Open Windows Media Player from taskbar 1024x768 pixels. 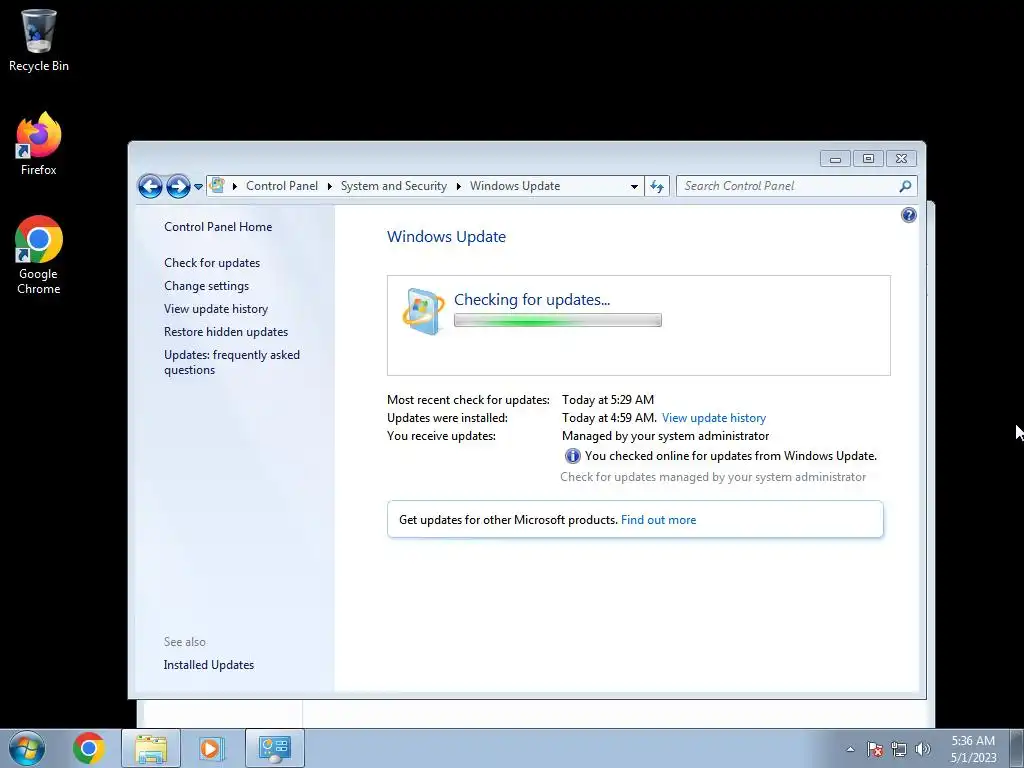point(211,748)
